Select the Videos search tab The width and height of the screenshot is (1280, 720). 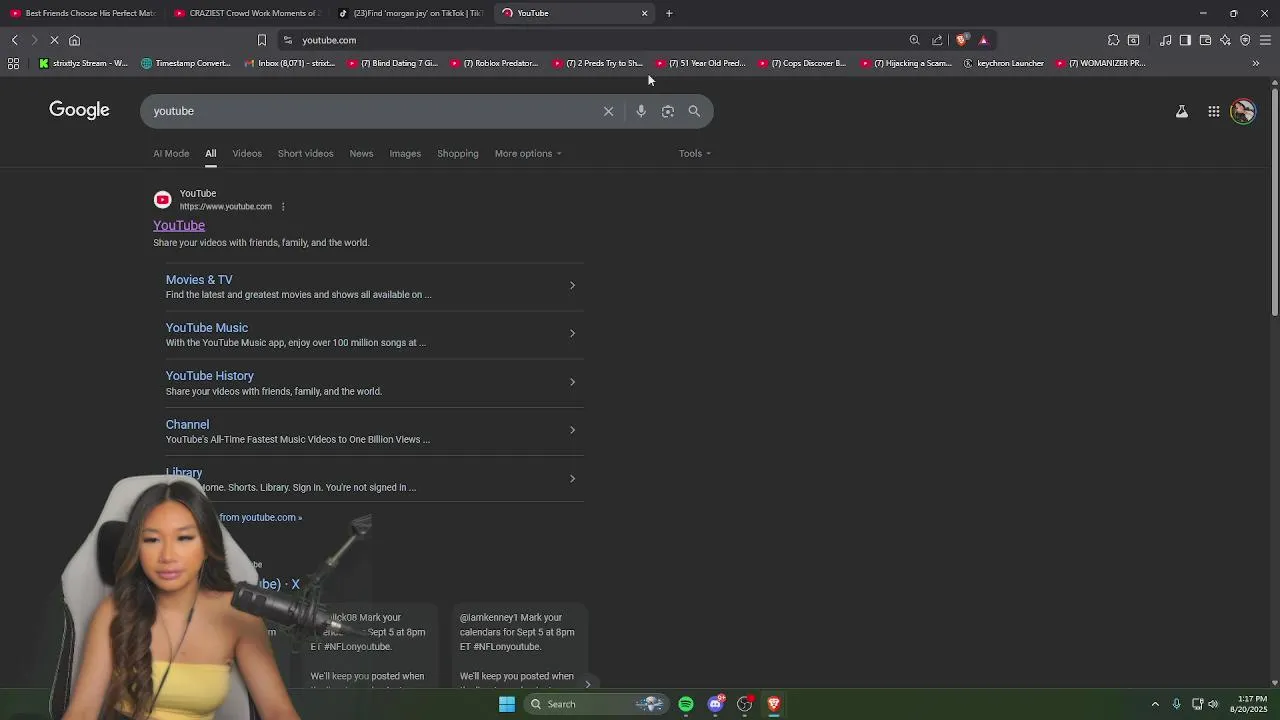click(x=247, y=153)
